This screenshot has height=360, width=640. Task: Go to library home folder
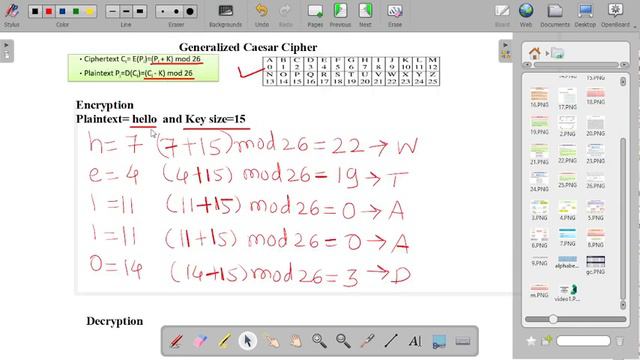pyautogui.click(x=534, y=53)
